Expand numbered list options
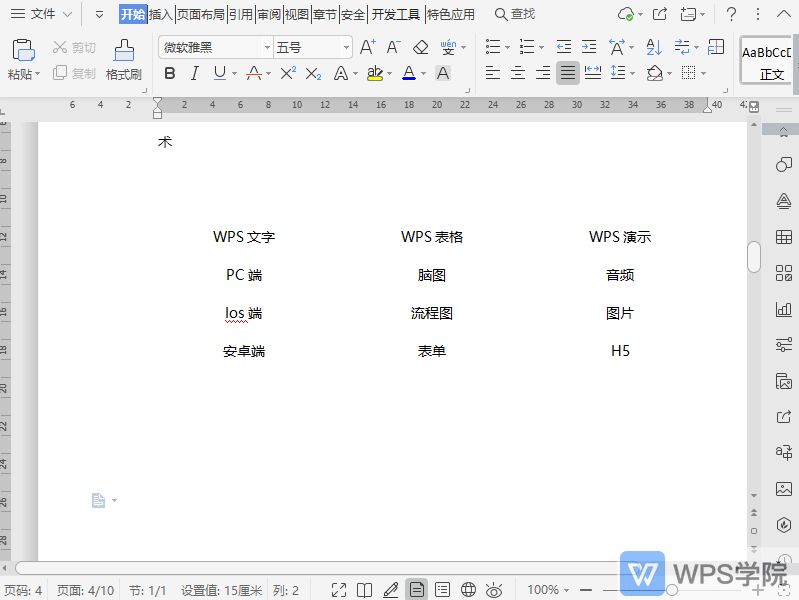The width and height of the screenshot is (799, 600). point(541,47)
